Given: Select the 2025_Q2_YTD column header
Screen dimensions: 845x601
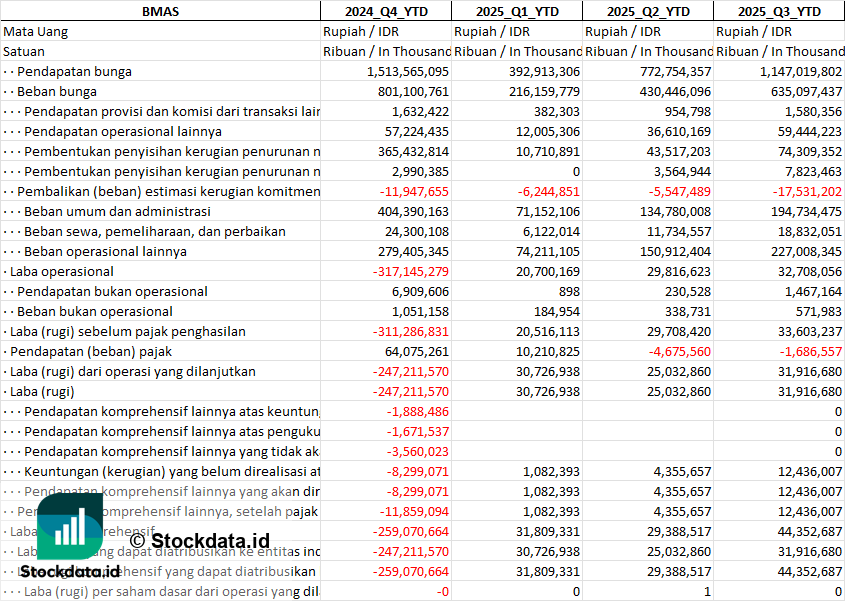Looking at the screenshot, I should (648, 11).
